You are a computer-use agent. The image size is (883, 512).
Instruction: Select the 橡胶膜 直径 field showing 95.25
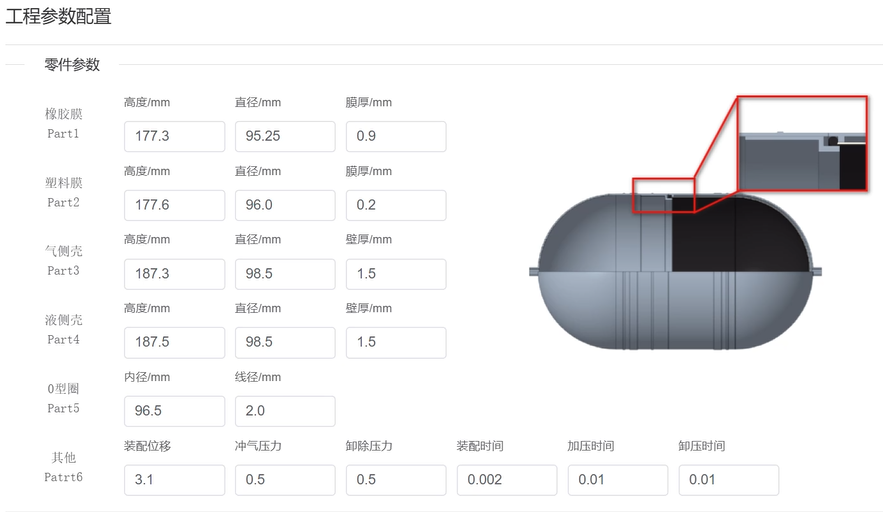click(285, 136)
